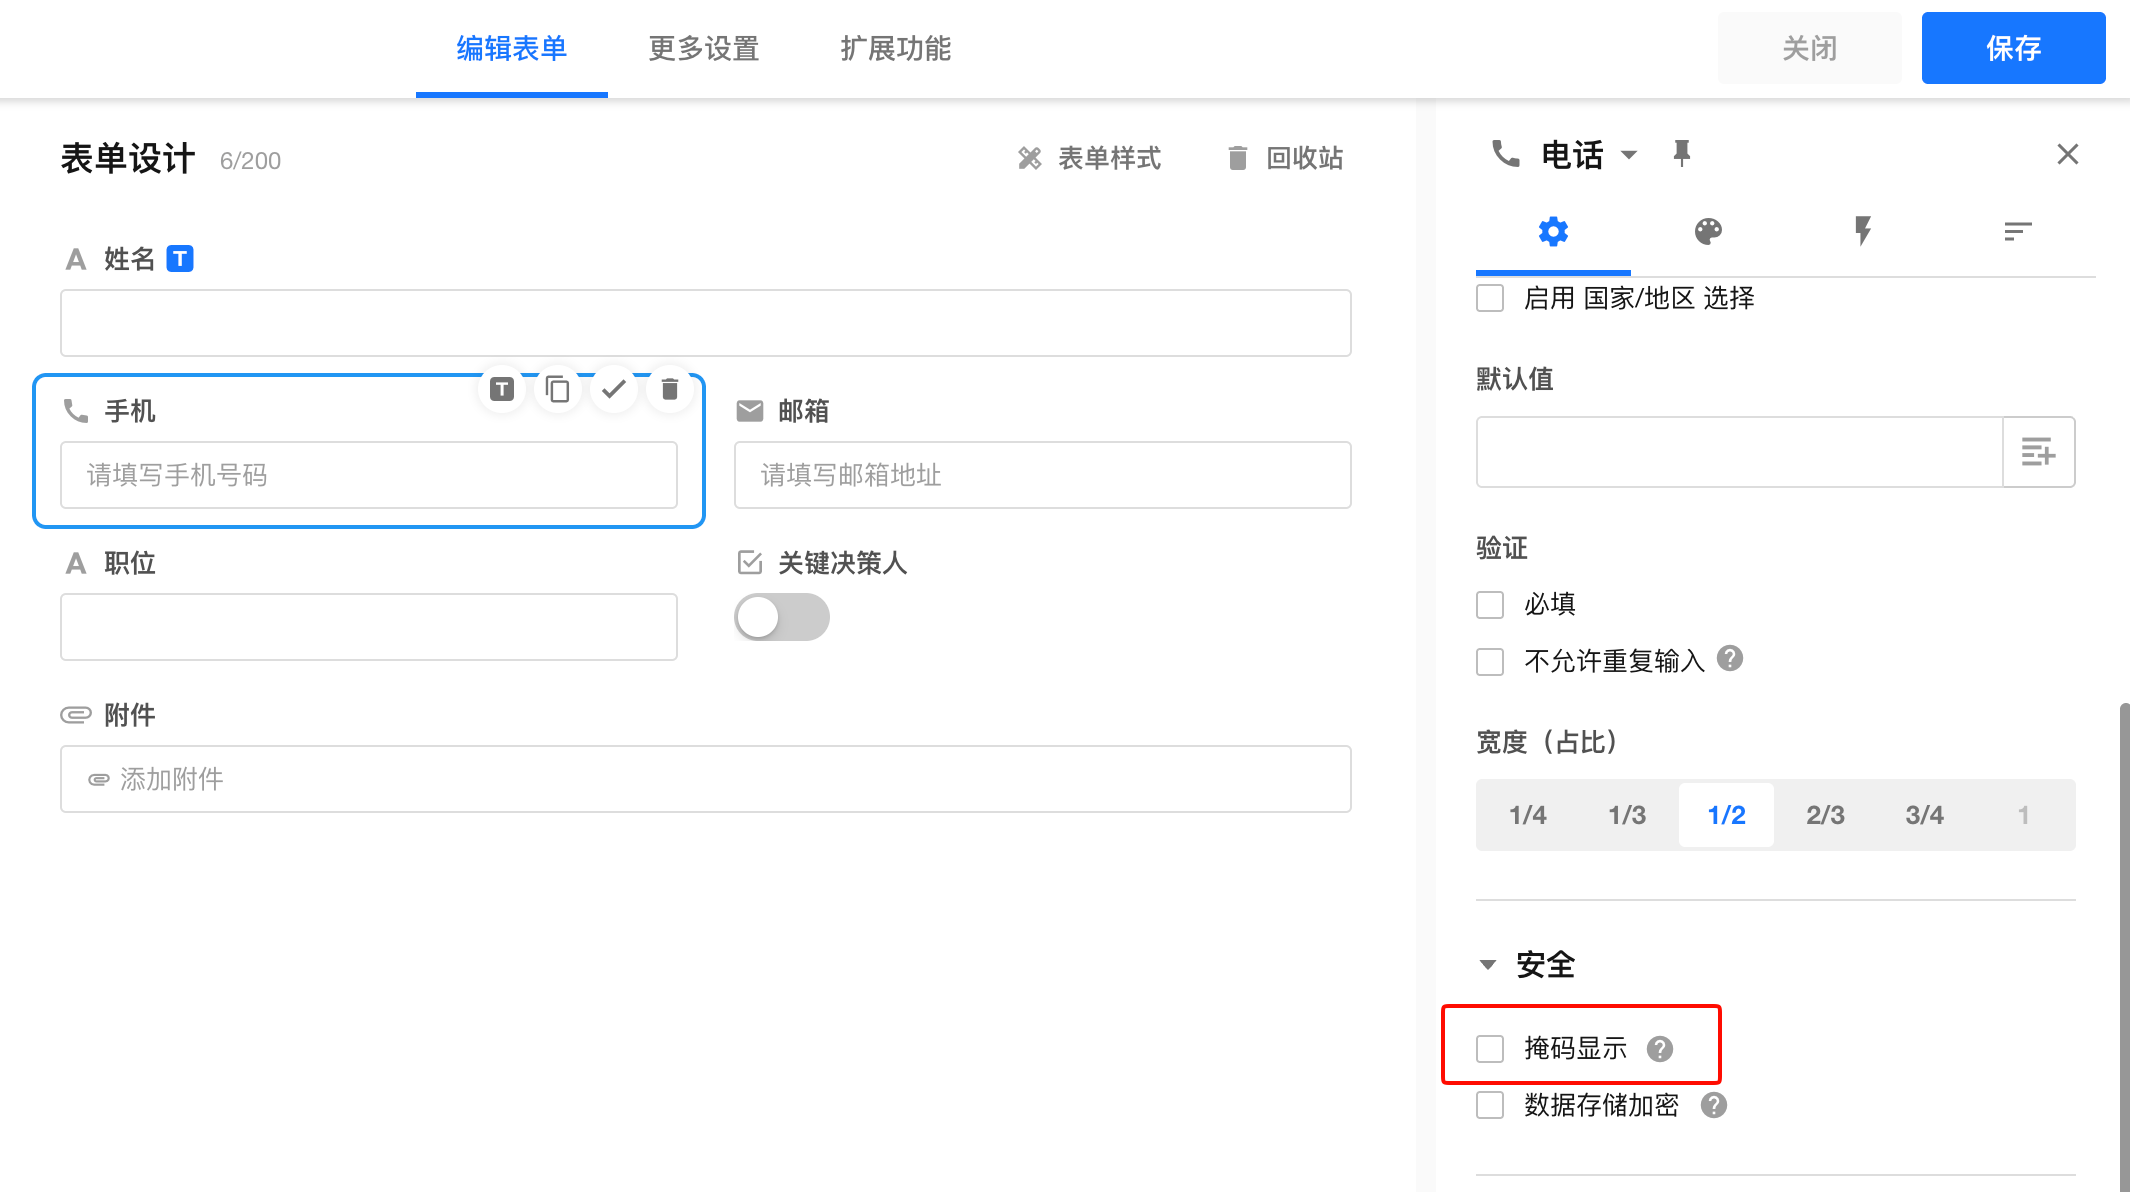Viewport: 2130px width, 1192px height.
Task: Toggle the 关键决策人 switch
Action: tap(781, 617)
